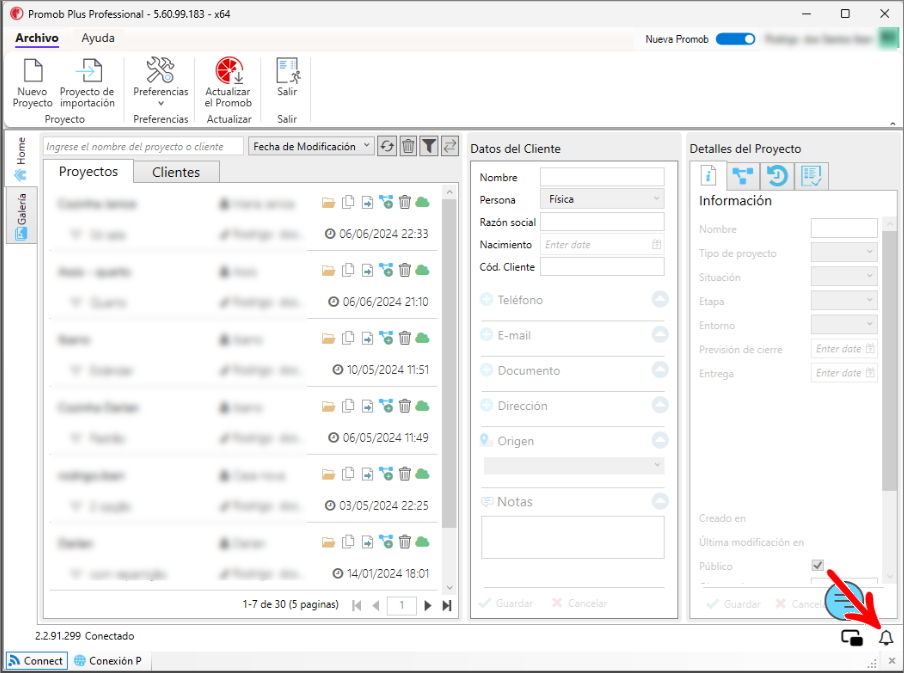Switch to the Clientes tab

tap(176, 172)
